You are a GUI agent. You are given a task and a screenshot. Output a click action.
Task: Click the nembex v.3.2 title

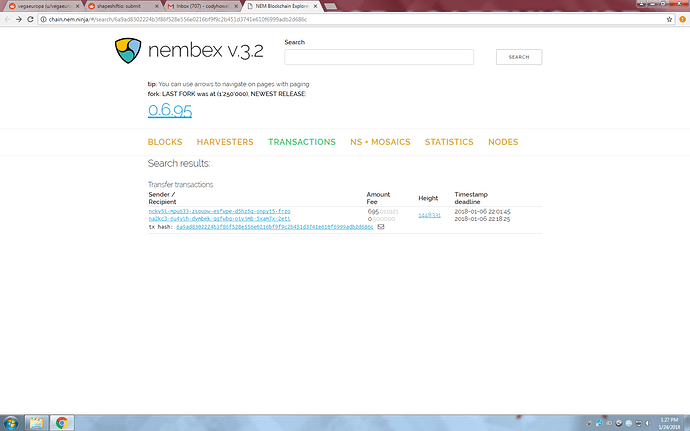coord(206,51)
